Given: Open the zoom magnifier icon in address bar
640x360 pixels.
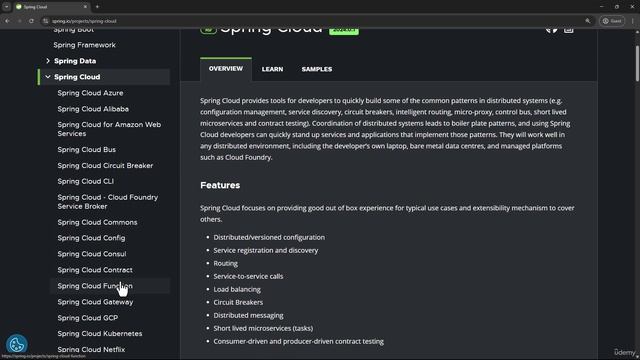Looking at the screenshot, I should click(587, 21).
